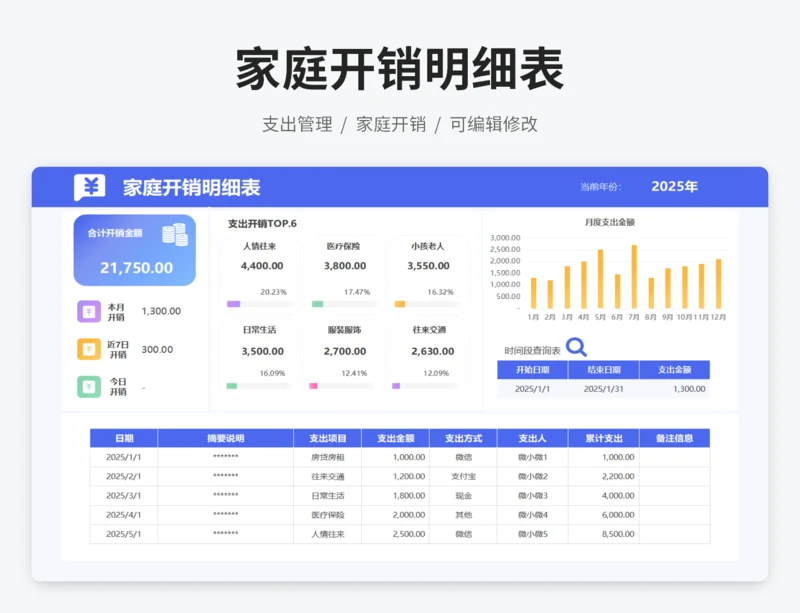
Task: Click the 服装服饰 pink progress bar
Action: (x=342, y=386)
